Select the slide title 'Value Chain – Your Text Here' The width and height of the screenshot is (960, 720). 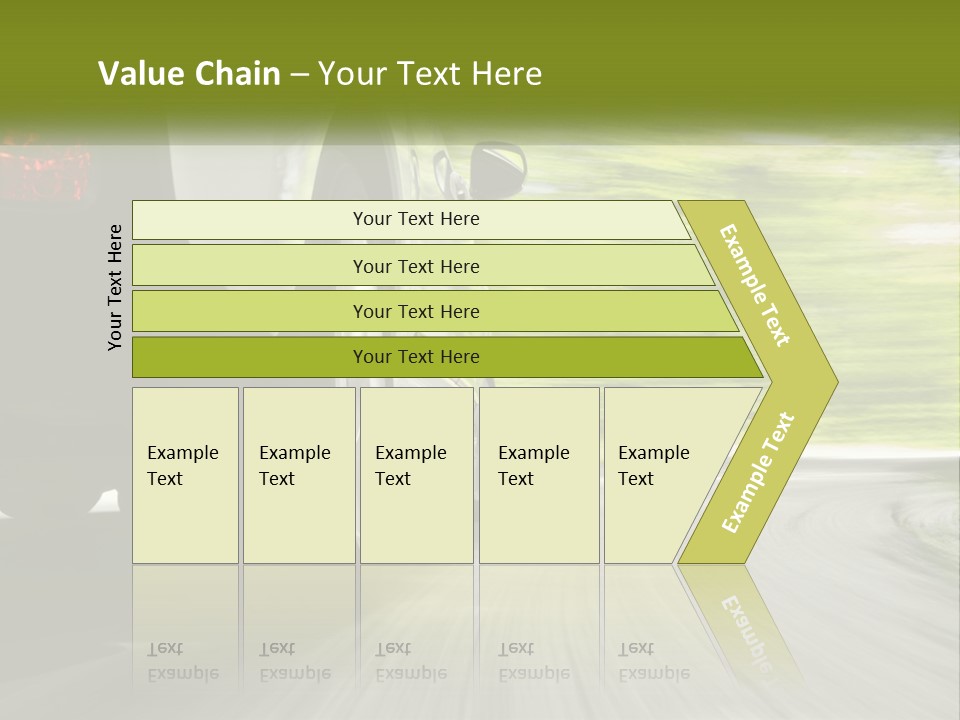tap(320, 73)
